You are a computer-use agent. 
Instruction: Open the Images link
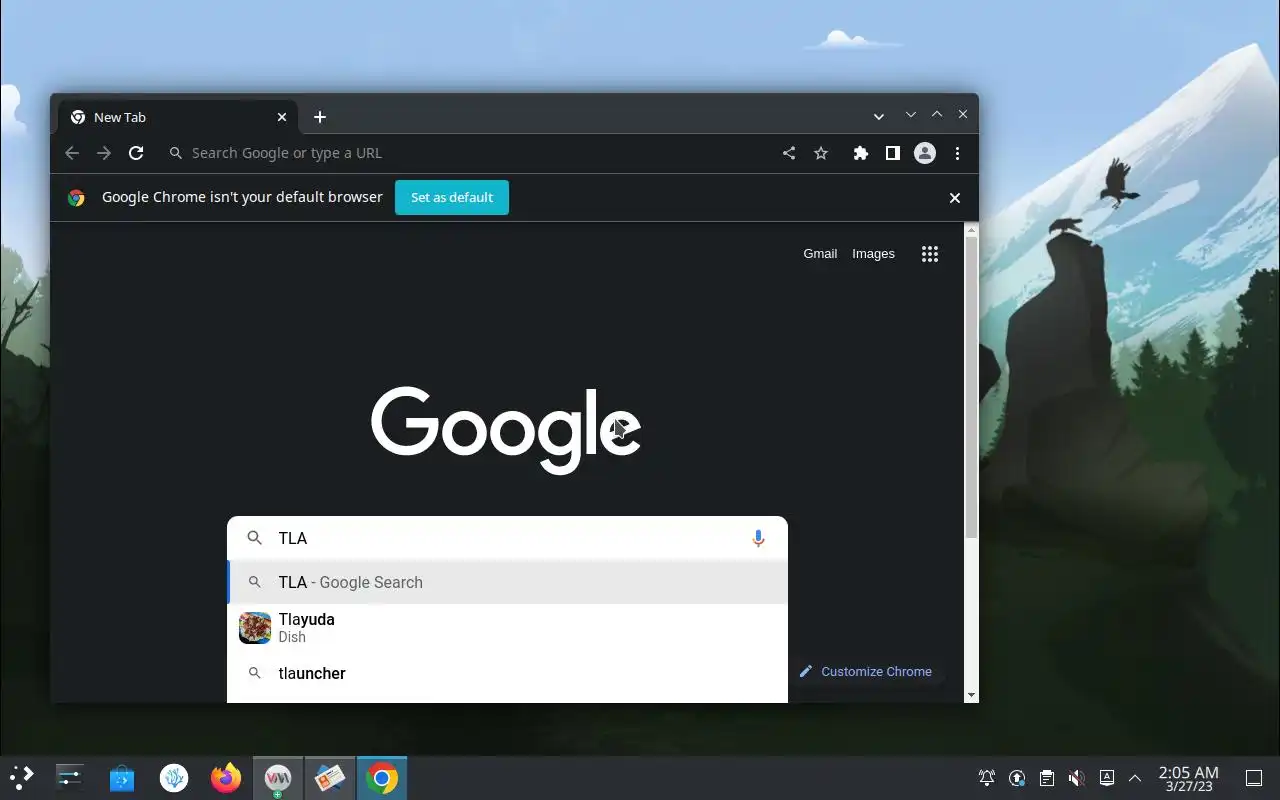[873, 254]
